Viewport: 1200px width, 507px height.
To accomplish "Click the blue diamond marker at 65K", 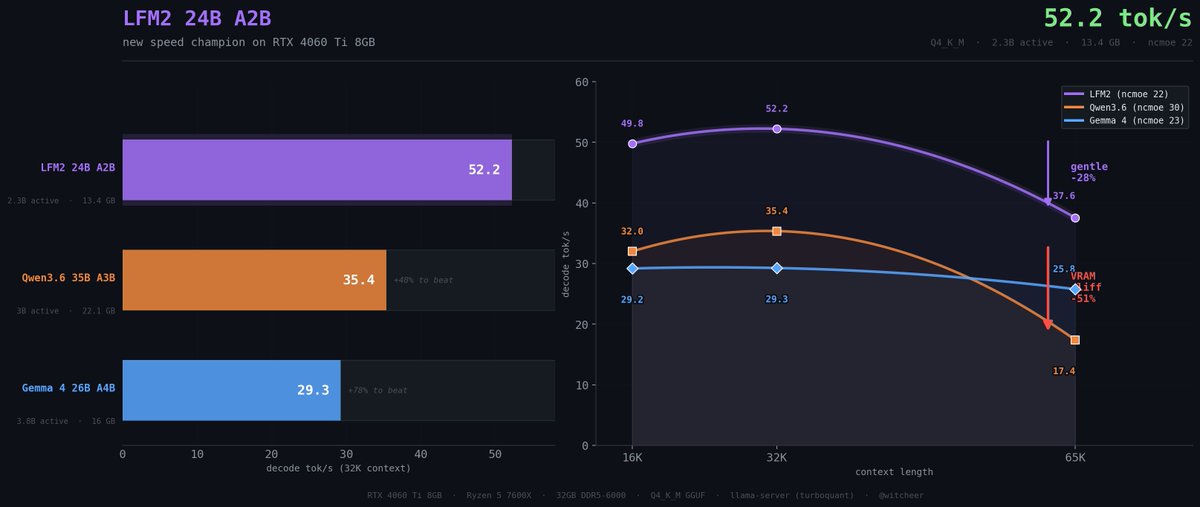I will tap(1075, 289).
